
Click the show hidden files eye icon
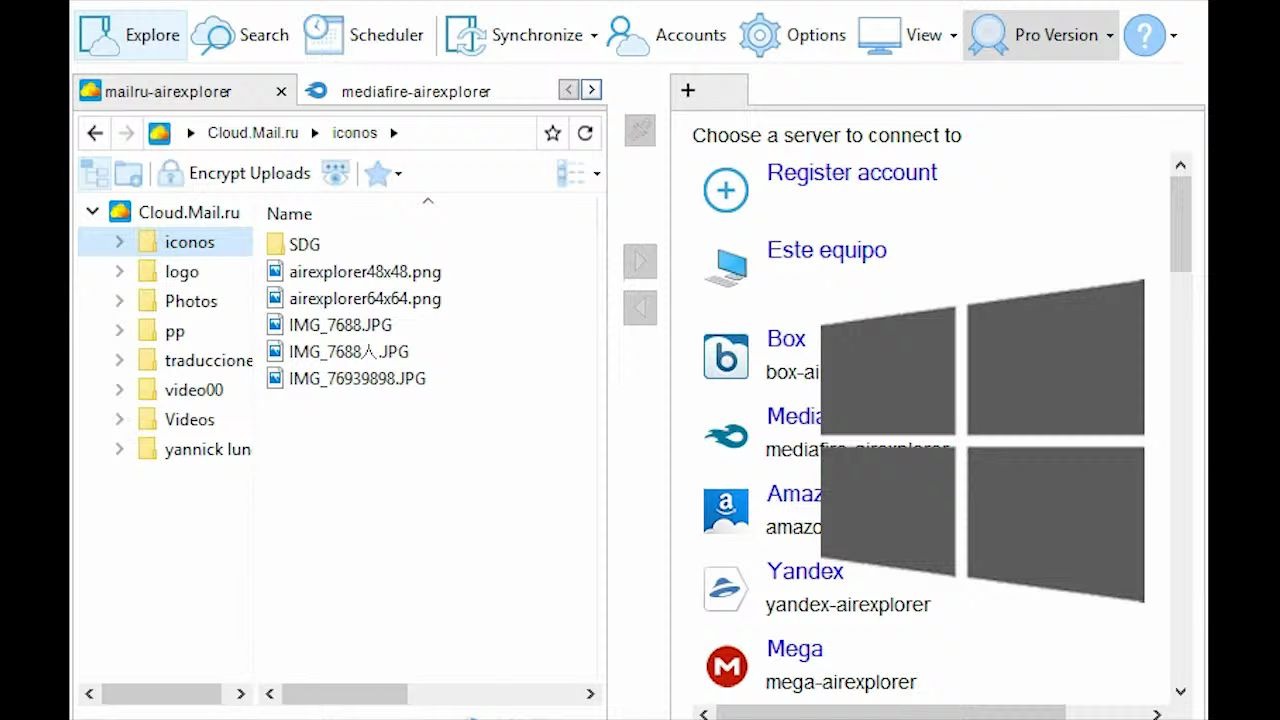[335, 173]
